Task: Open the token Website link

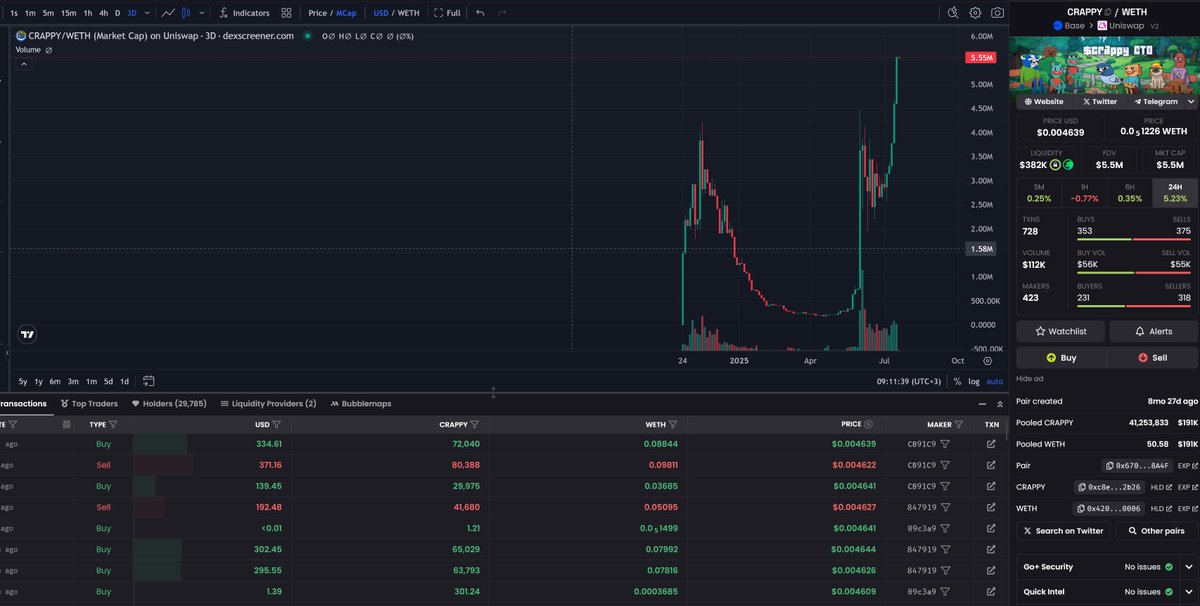Action: (x=1043, y=101)
